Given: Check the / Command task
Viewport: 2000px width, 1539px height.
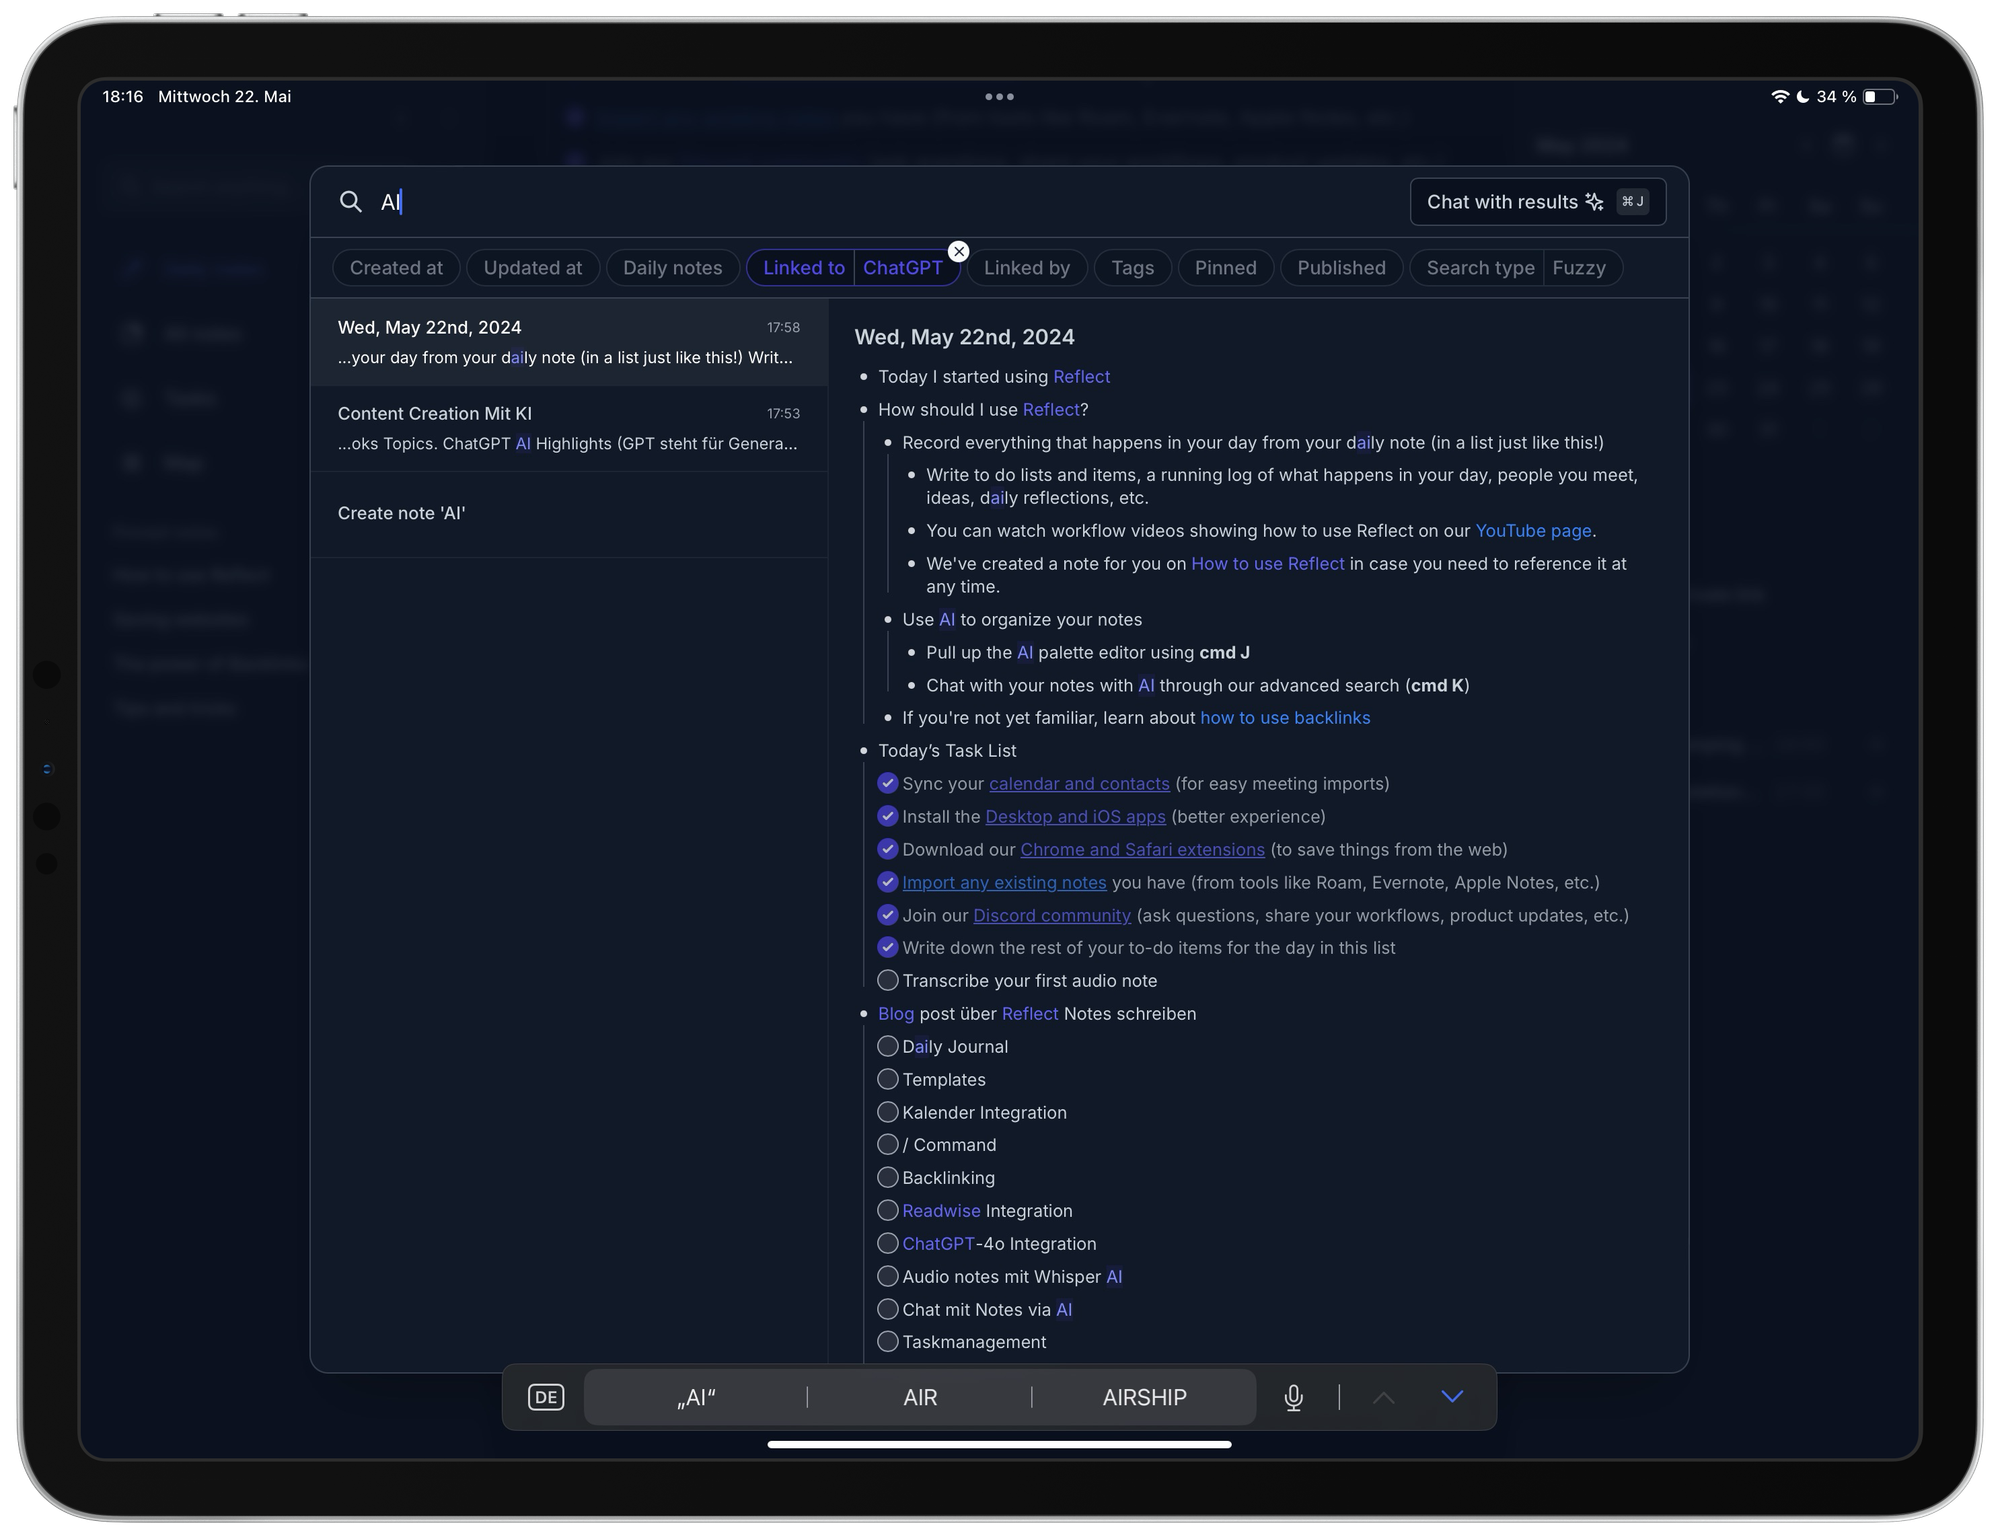Looking at the screenshot, I should click(x=887, y=1144).
